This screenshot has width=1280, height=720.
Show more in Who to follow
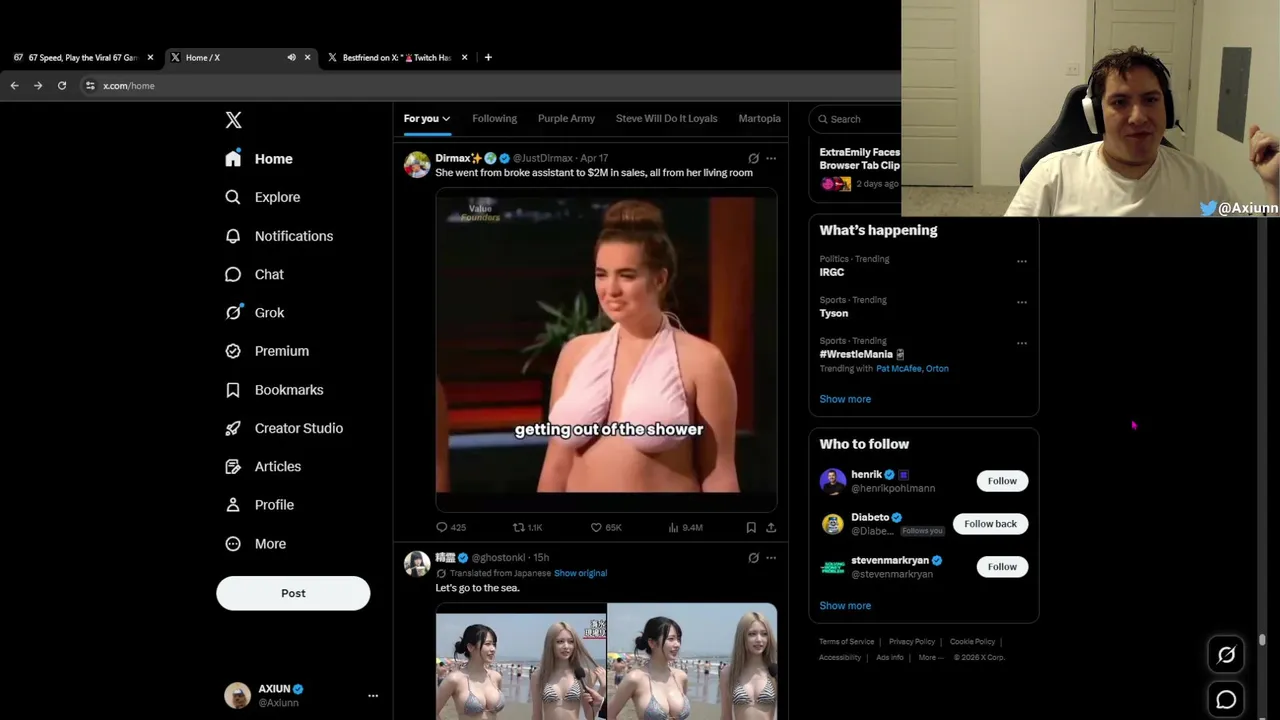845,606
